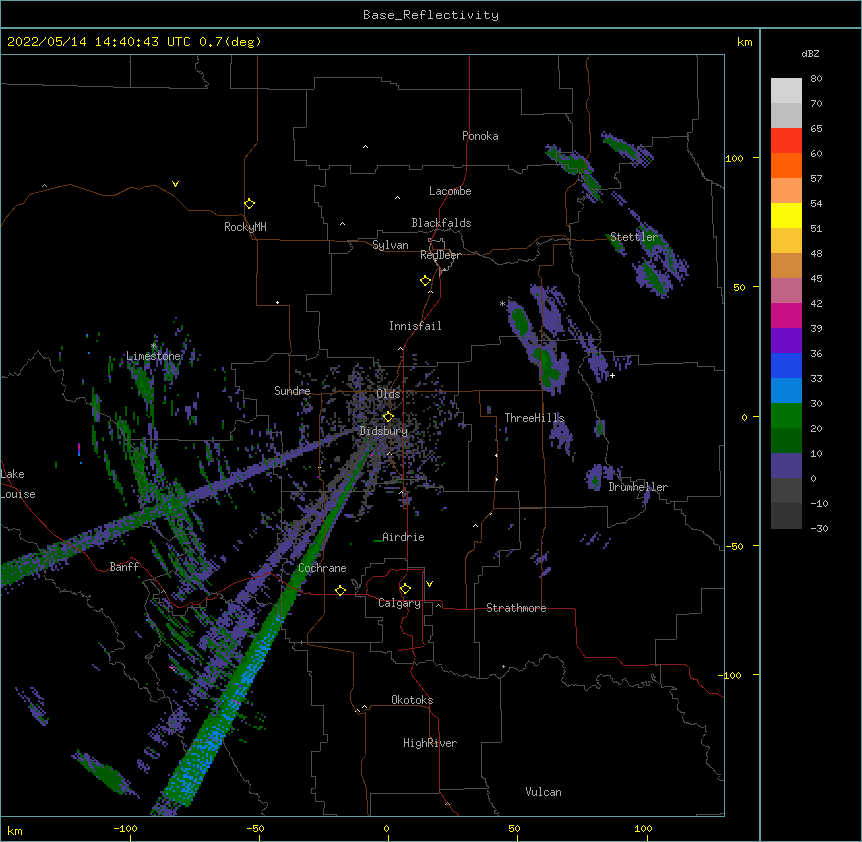Click the km unit label at bottom-left
Viewport: 862px width, 842px height.
click(14, 830)
